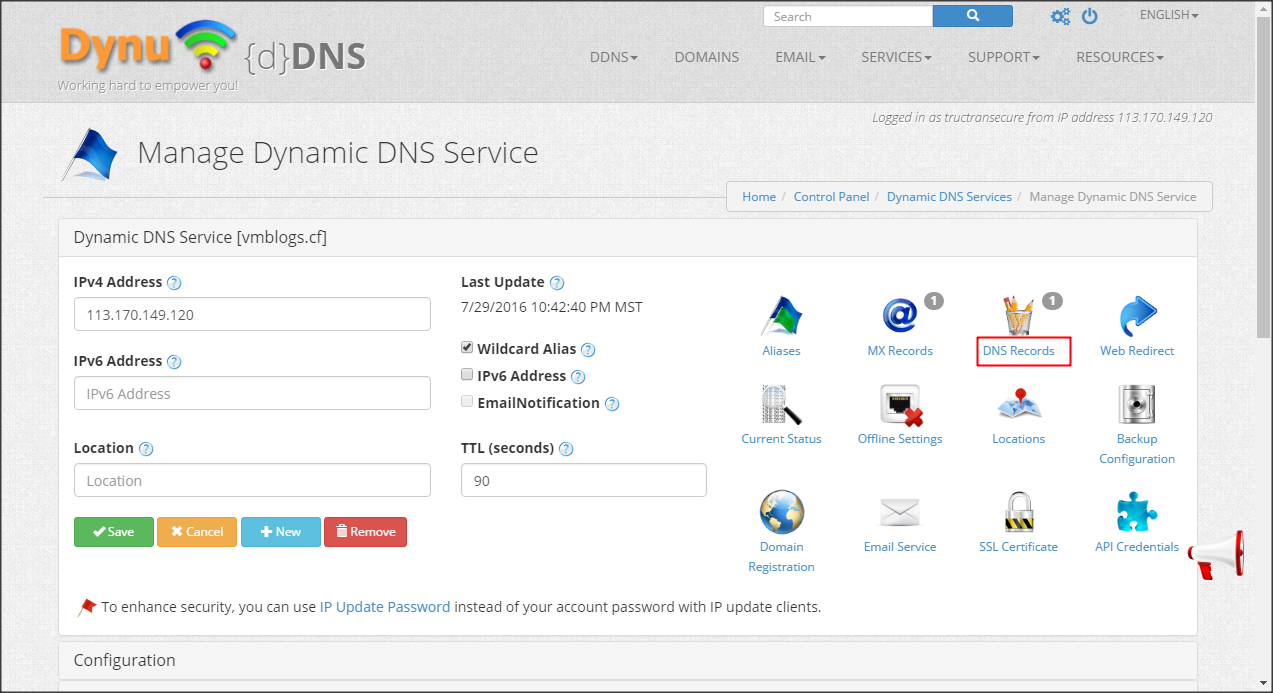Click the Web Redirect arrow icon
The width and height of the screenshot is (1273, 693).
(x=1137, y=315)
